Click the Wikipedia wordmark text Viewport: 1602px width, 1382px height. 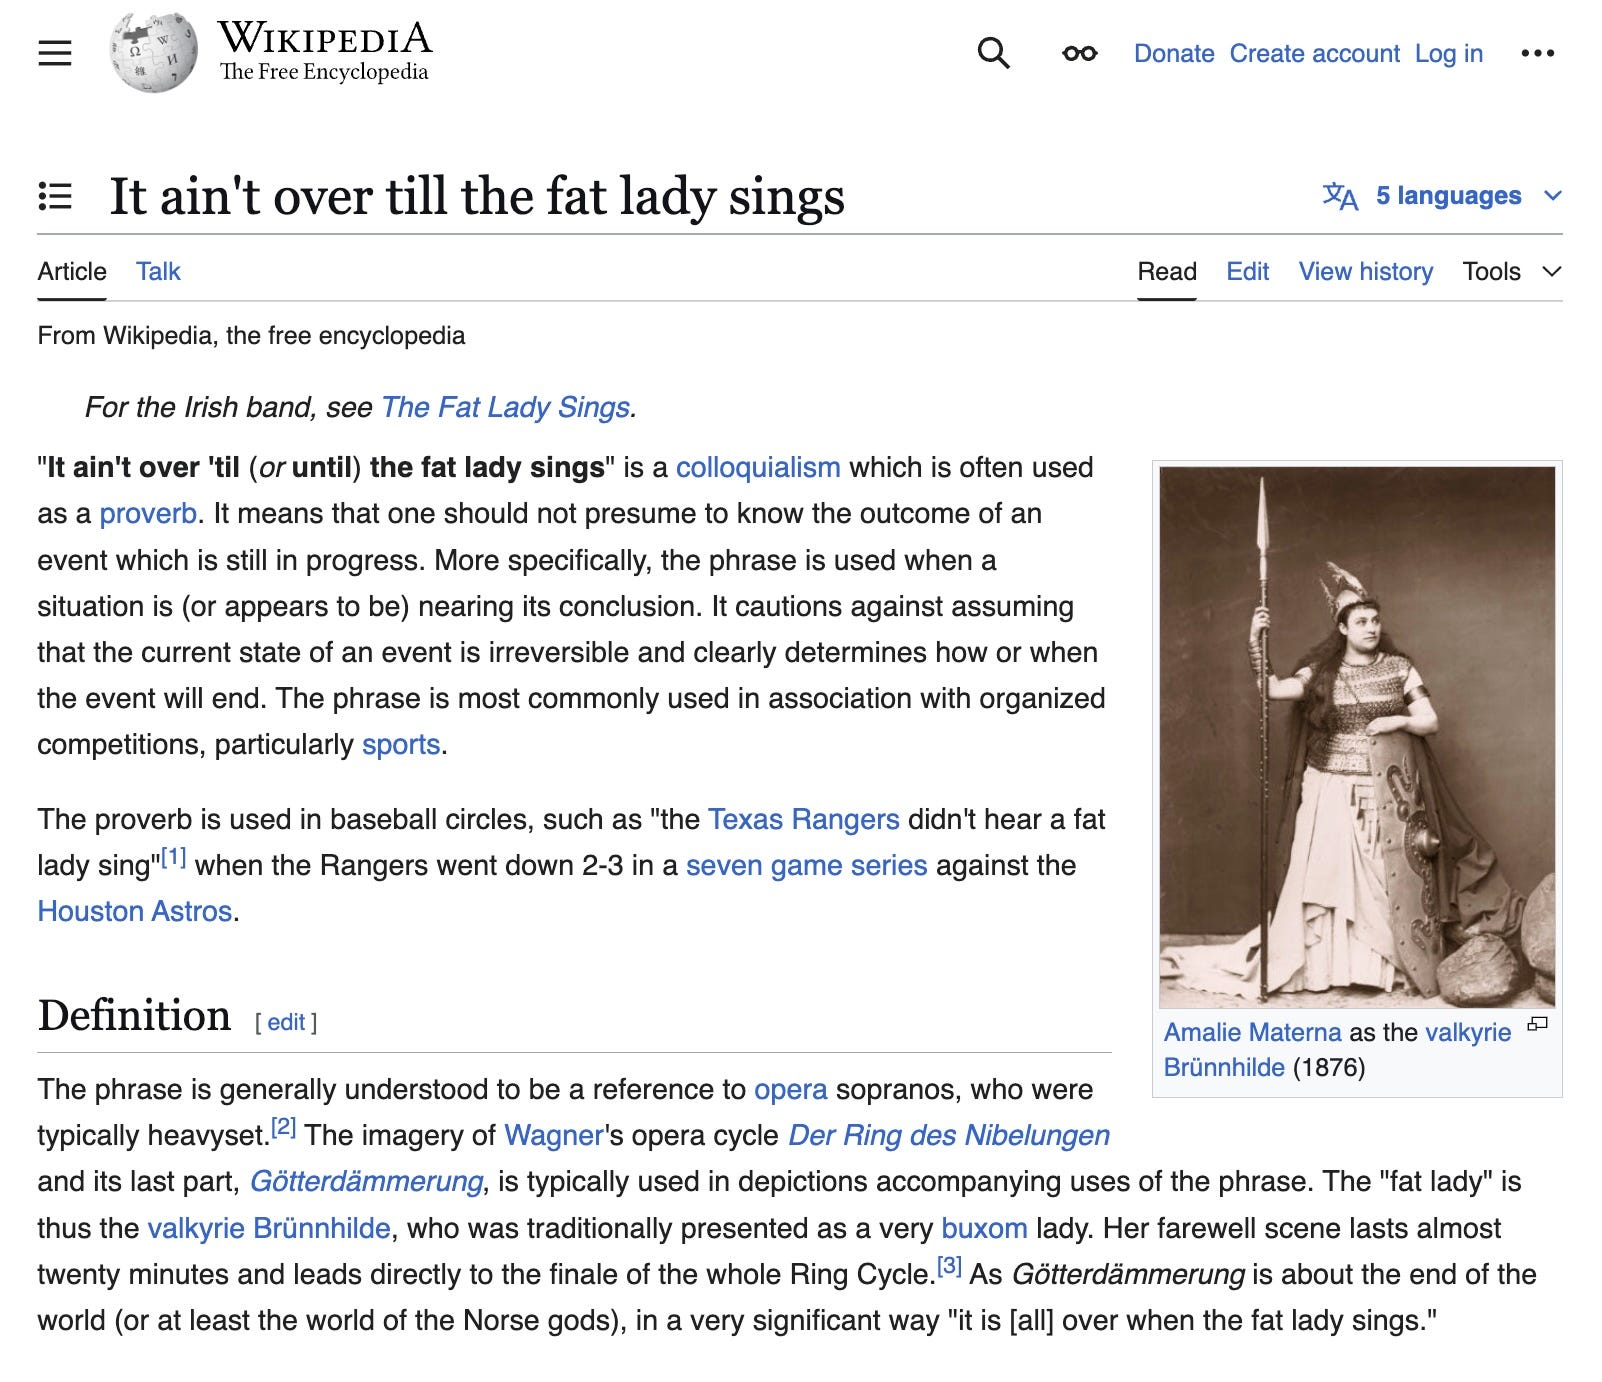point(325,39)
